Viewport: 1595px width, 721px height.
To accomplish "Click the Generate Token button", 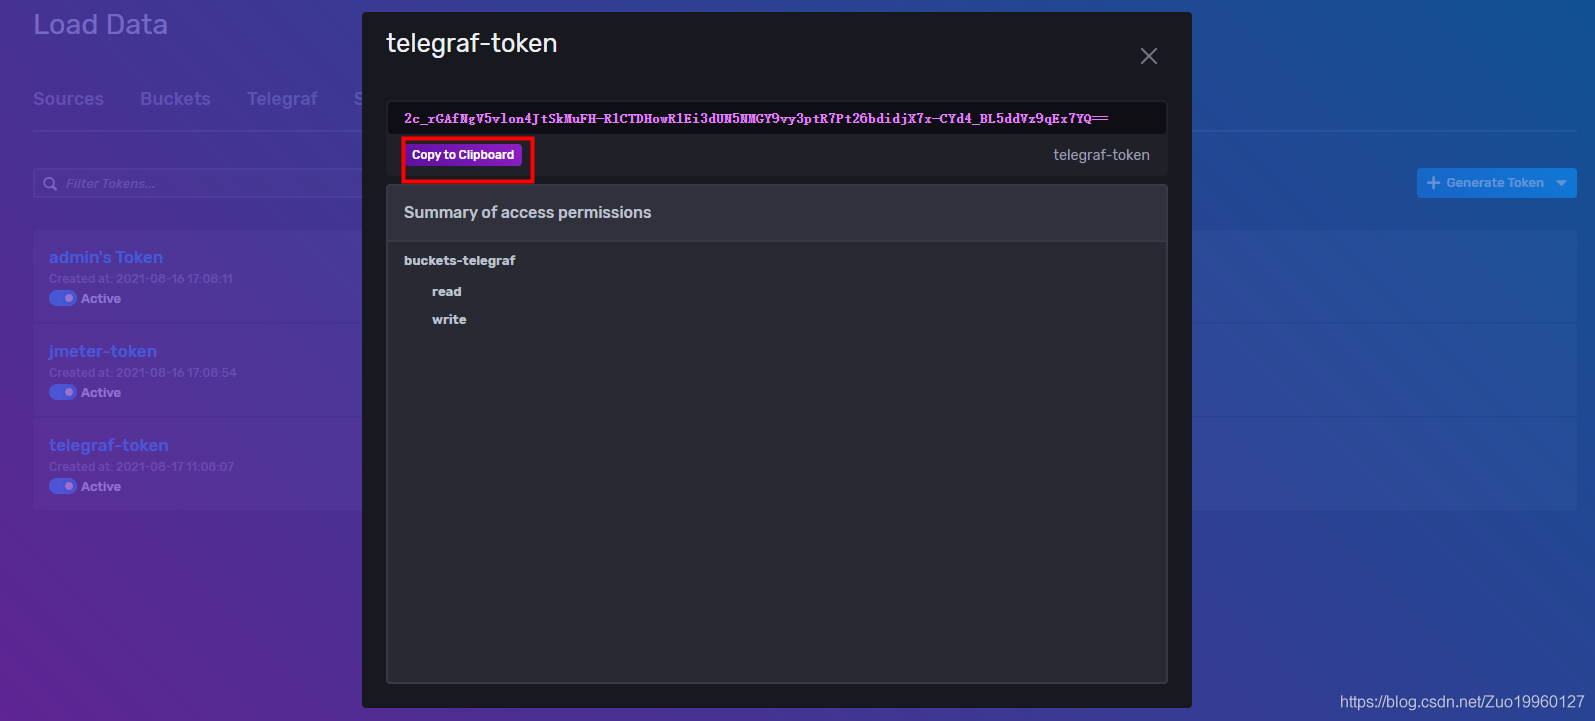I will pyautogui.click(x=1496, y=183).
